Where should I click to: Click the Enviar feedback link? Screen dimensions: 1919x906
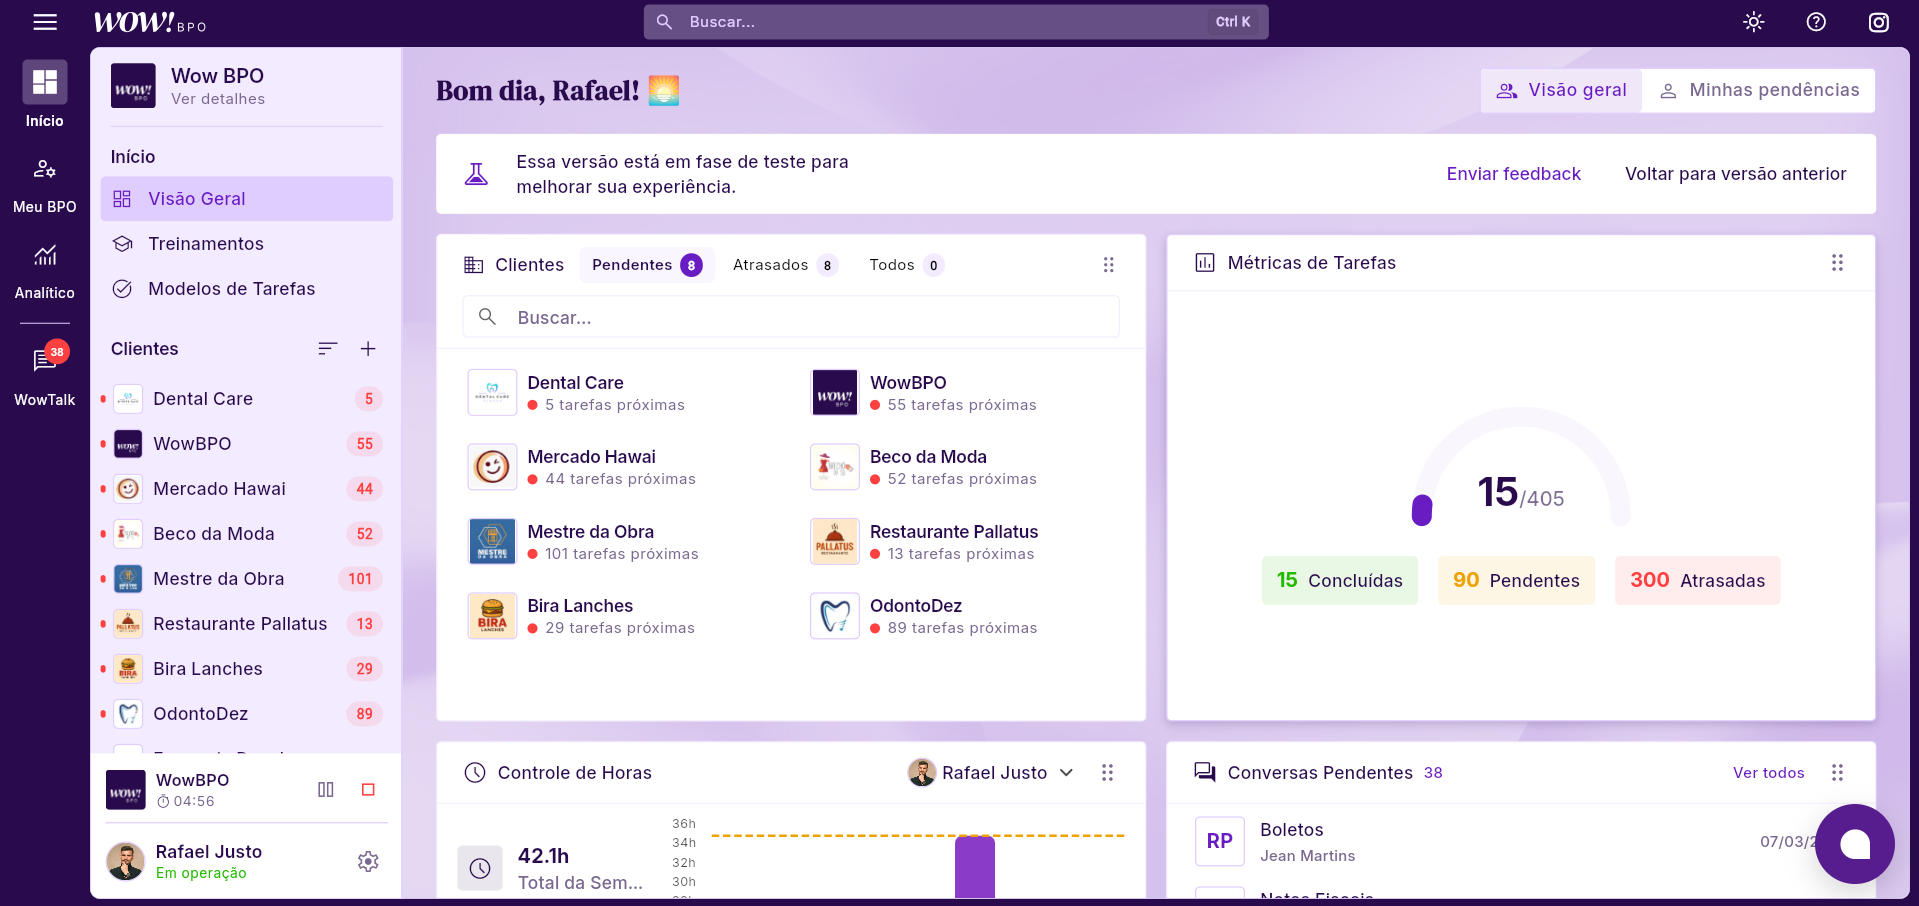coord(1513,174)
